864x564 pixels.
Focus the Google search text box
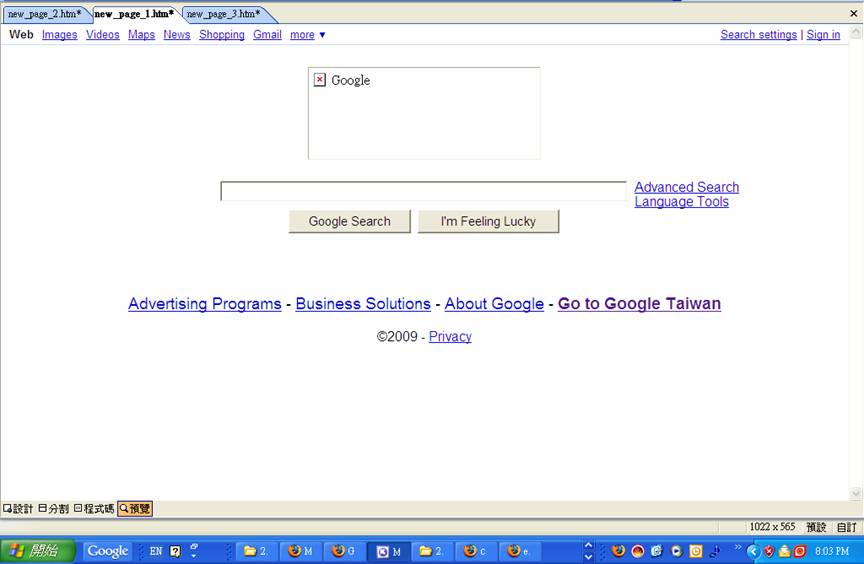pyautogui.click(x=423, y=191)
